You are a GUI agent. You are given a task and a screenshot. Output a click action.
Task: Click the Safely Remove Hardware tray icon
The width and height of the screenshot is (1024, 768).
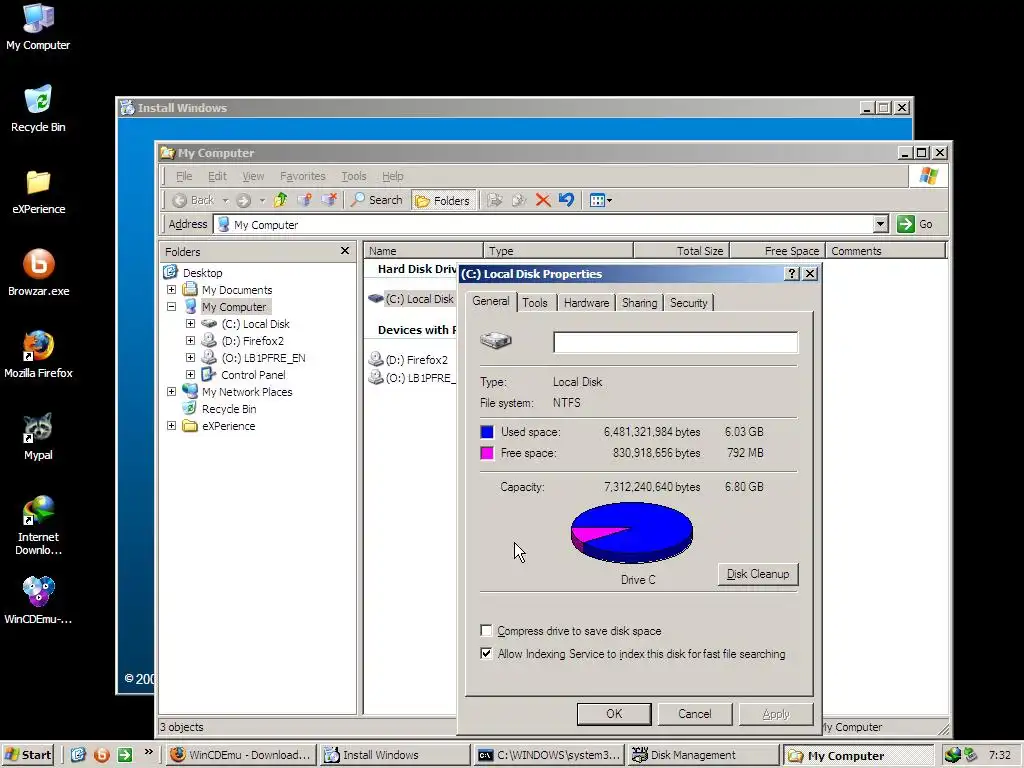[x=970, y=755]
